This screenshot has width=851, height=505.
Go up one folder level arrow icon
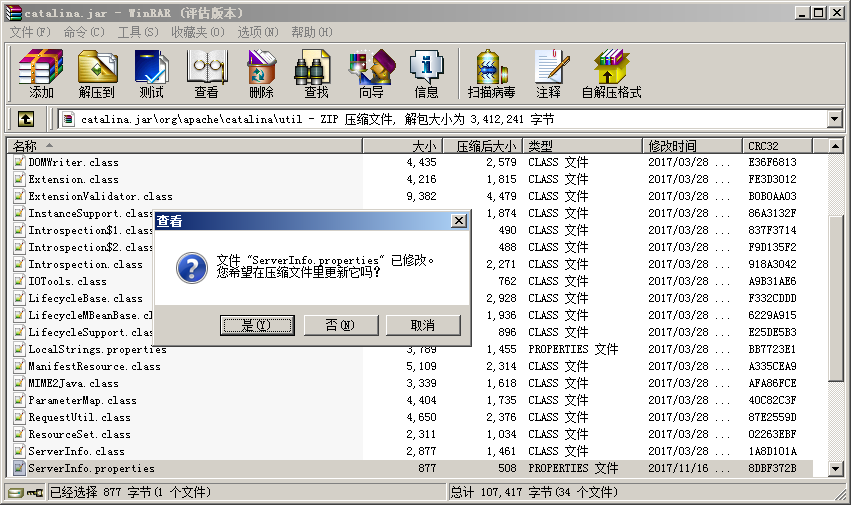(x=26, y=119)
